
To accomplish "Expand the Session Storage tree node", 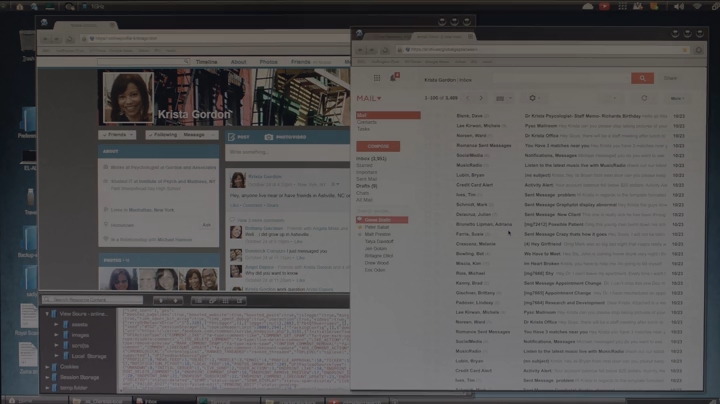I will (x=47, y=377).
